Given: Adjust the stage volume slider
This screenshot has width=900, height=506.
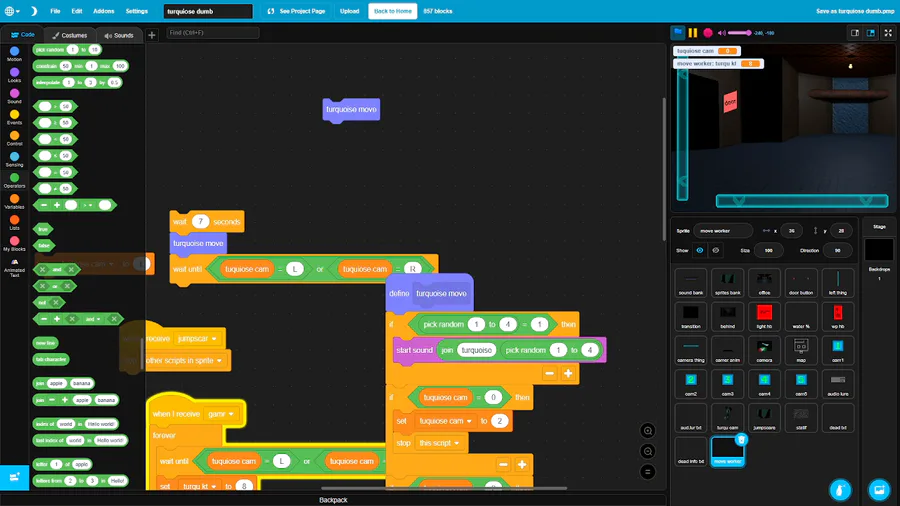Looking at the screenshot, I should [740, 33].
